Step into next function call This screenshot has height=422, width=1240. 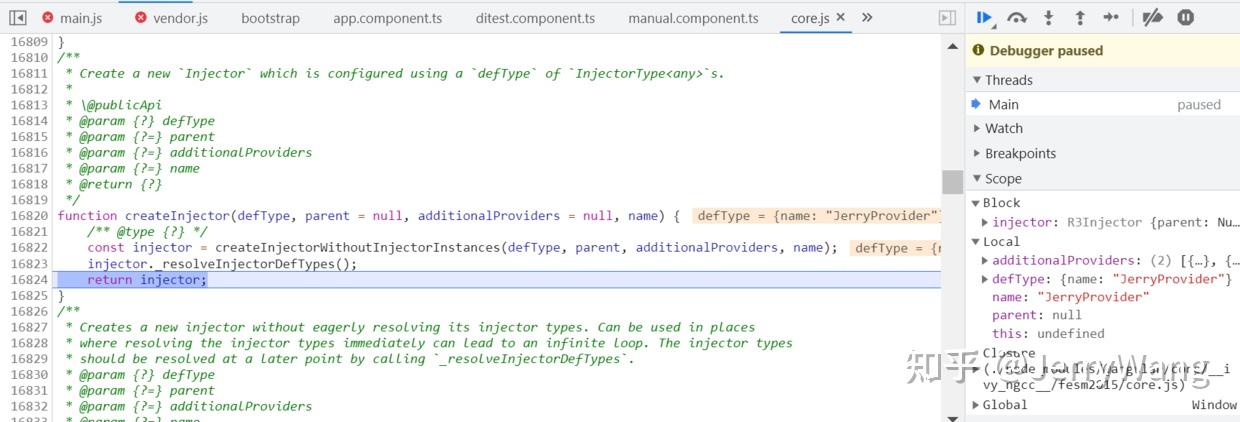click(x=1049, y=17)
